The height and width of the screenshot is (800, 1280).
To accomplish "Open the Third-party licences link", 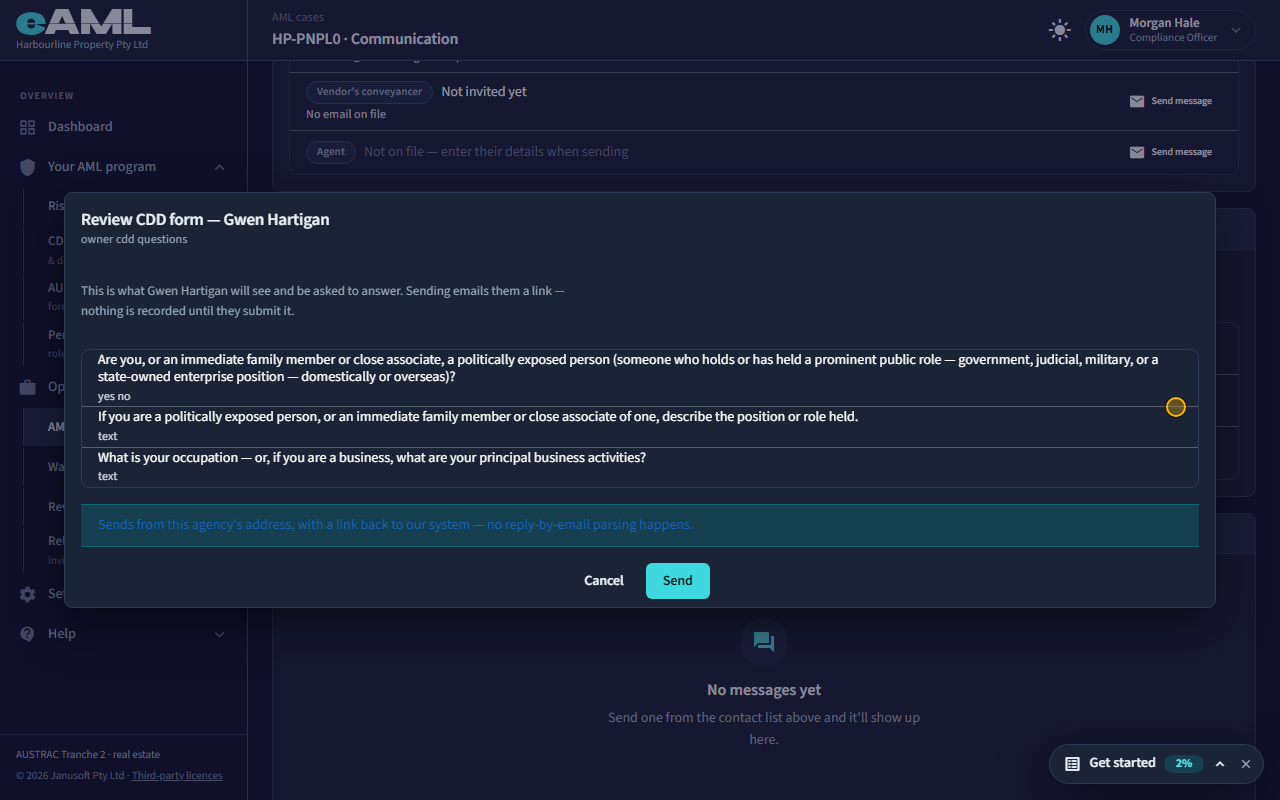I will (x=177, y=775).
